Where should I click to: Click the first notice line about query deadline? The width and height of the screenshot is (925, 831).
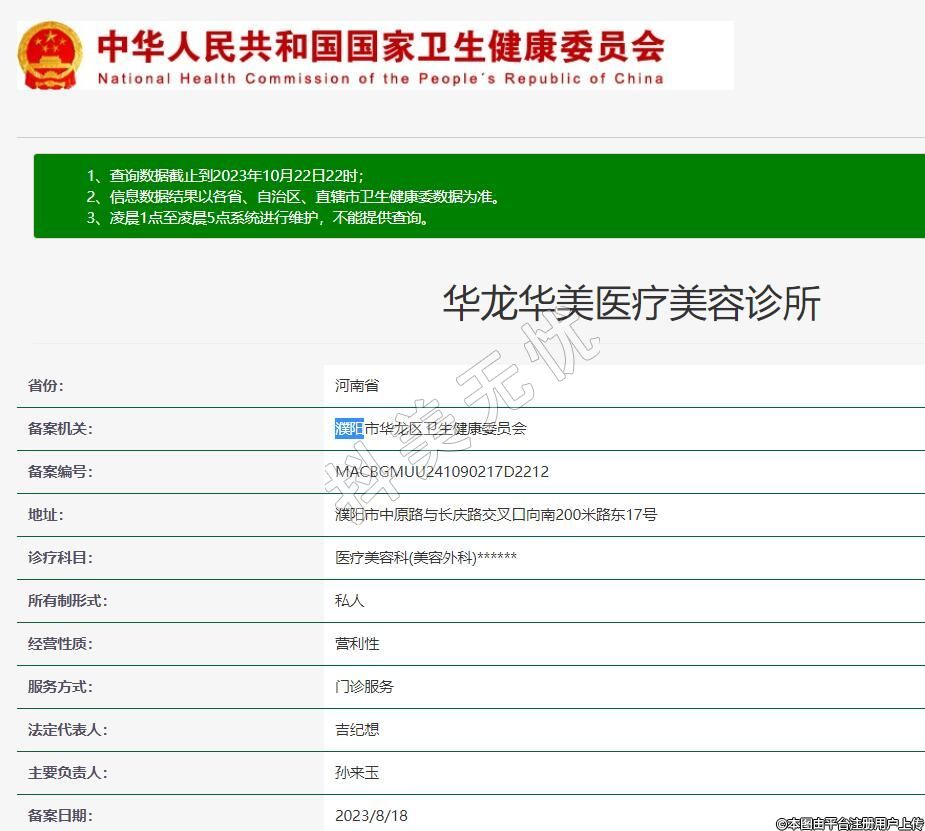coord(232,175)
